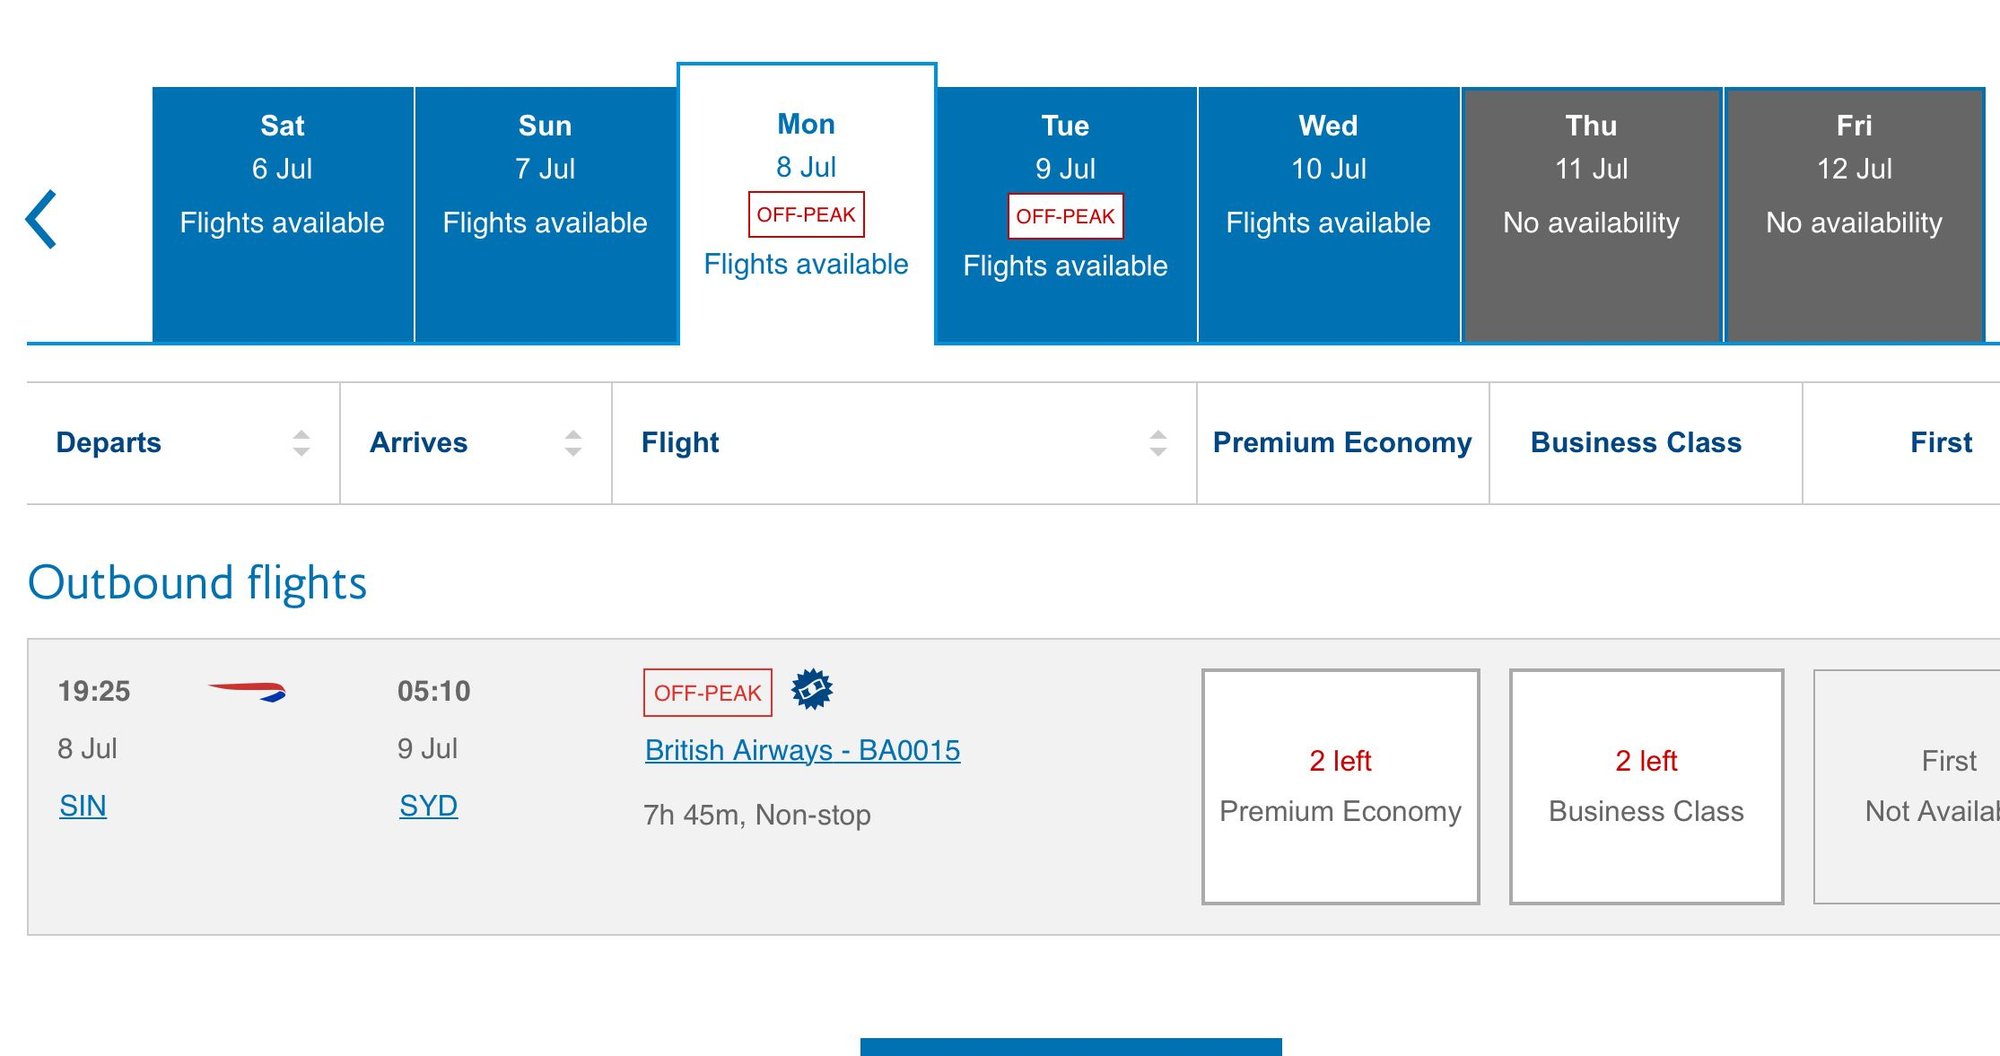Screen dimensions: 2000x1056
Task: Select Thu 11 Jul unavailable date
Action: pyautogui.click(x=1591, y=214)
